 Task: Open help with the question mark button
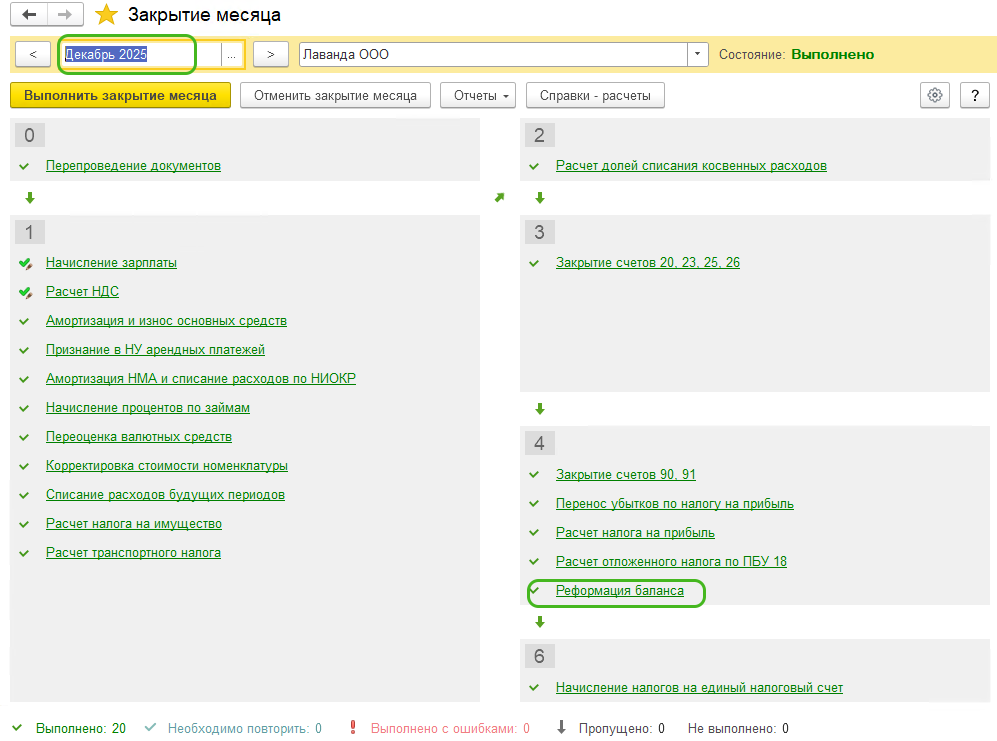pyautogui.click(x=974, y=95)
